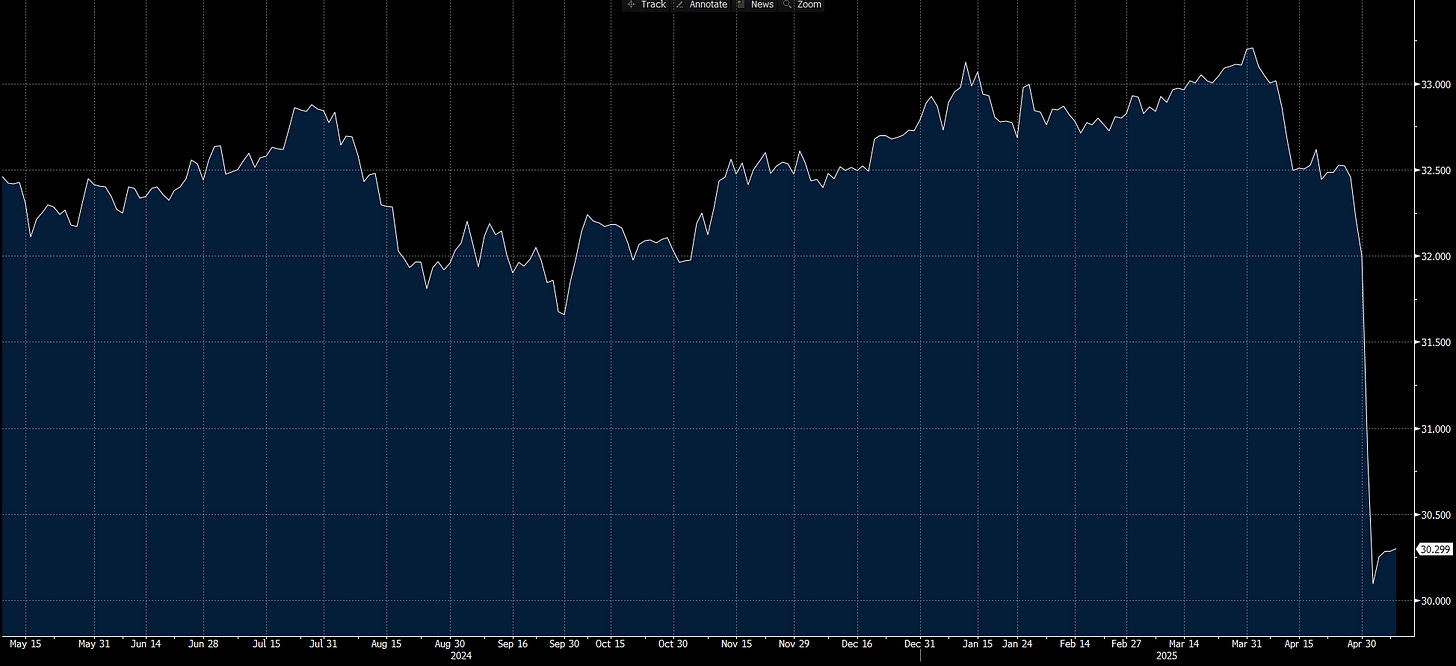This screenshot has height=666, width=1456.
Task: Click the Feb 27 date label
Action: (1126, 644)
